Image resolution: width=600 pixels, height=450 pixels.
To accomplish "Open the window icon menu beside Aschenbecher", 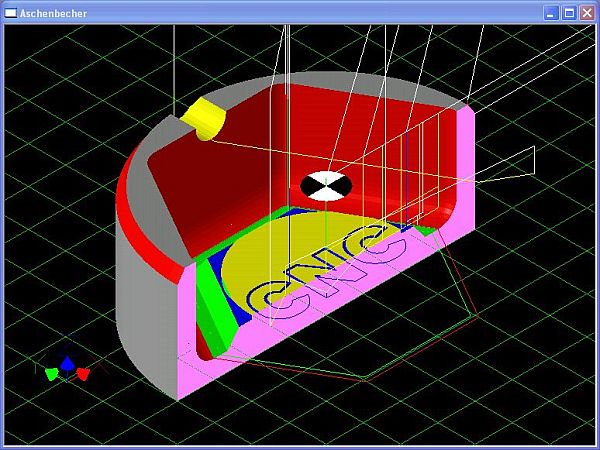I will coord(11,13).
